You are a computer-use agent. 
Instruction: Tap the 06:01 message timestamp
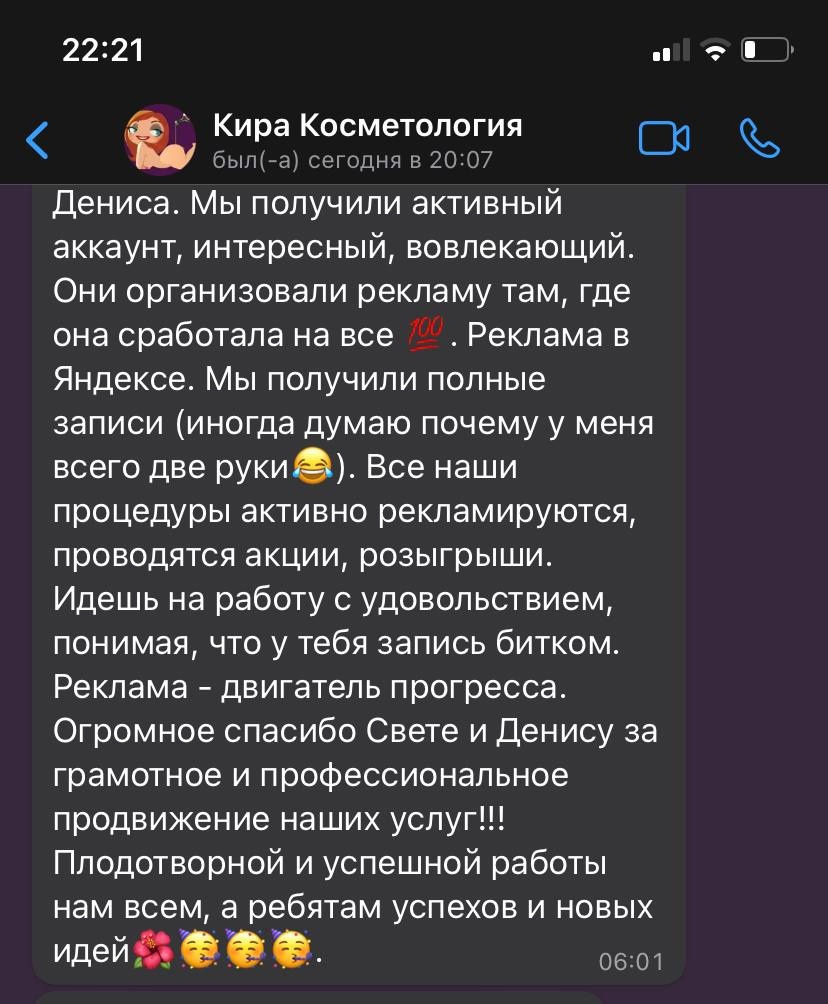pyautogui.click(x=631, y=962)
